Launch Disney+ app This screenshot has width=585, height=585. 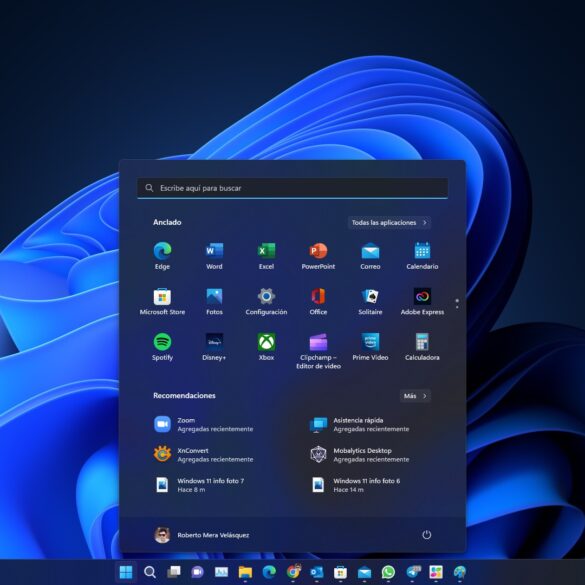coord(214,347)
